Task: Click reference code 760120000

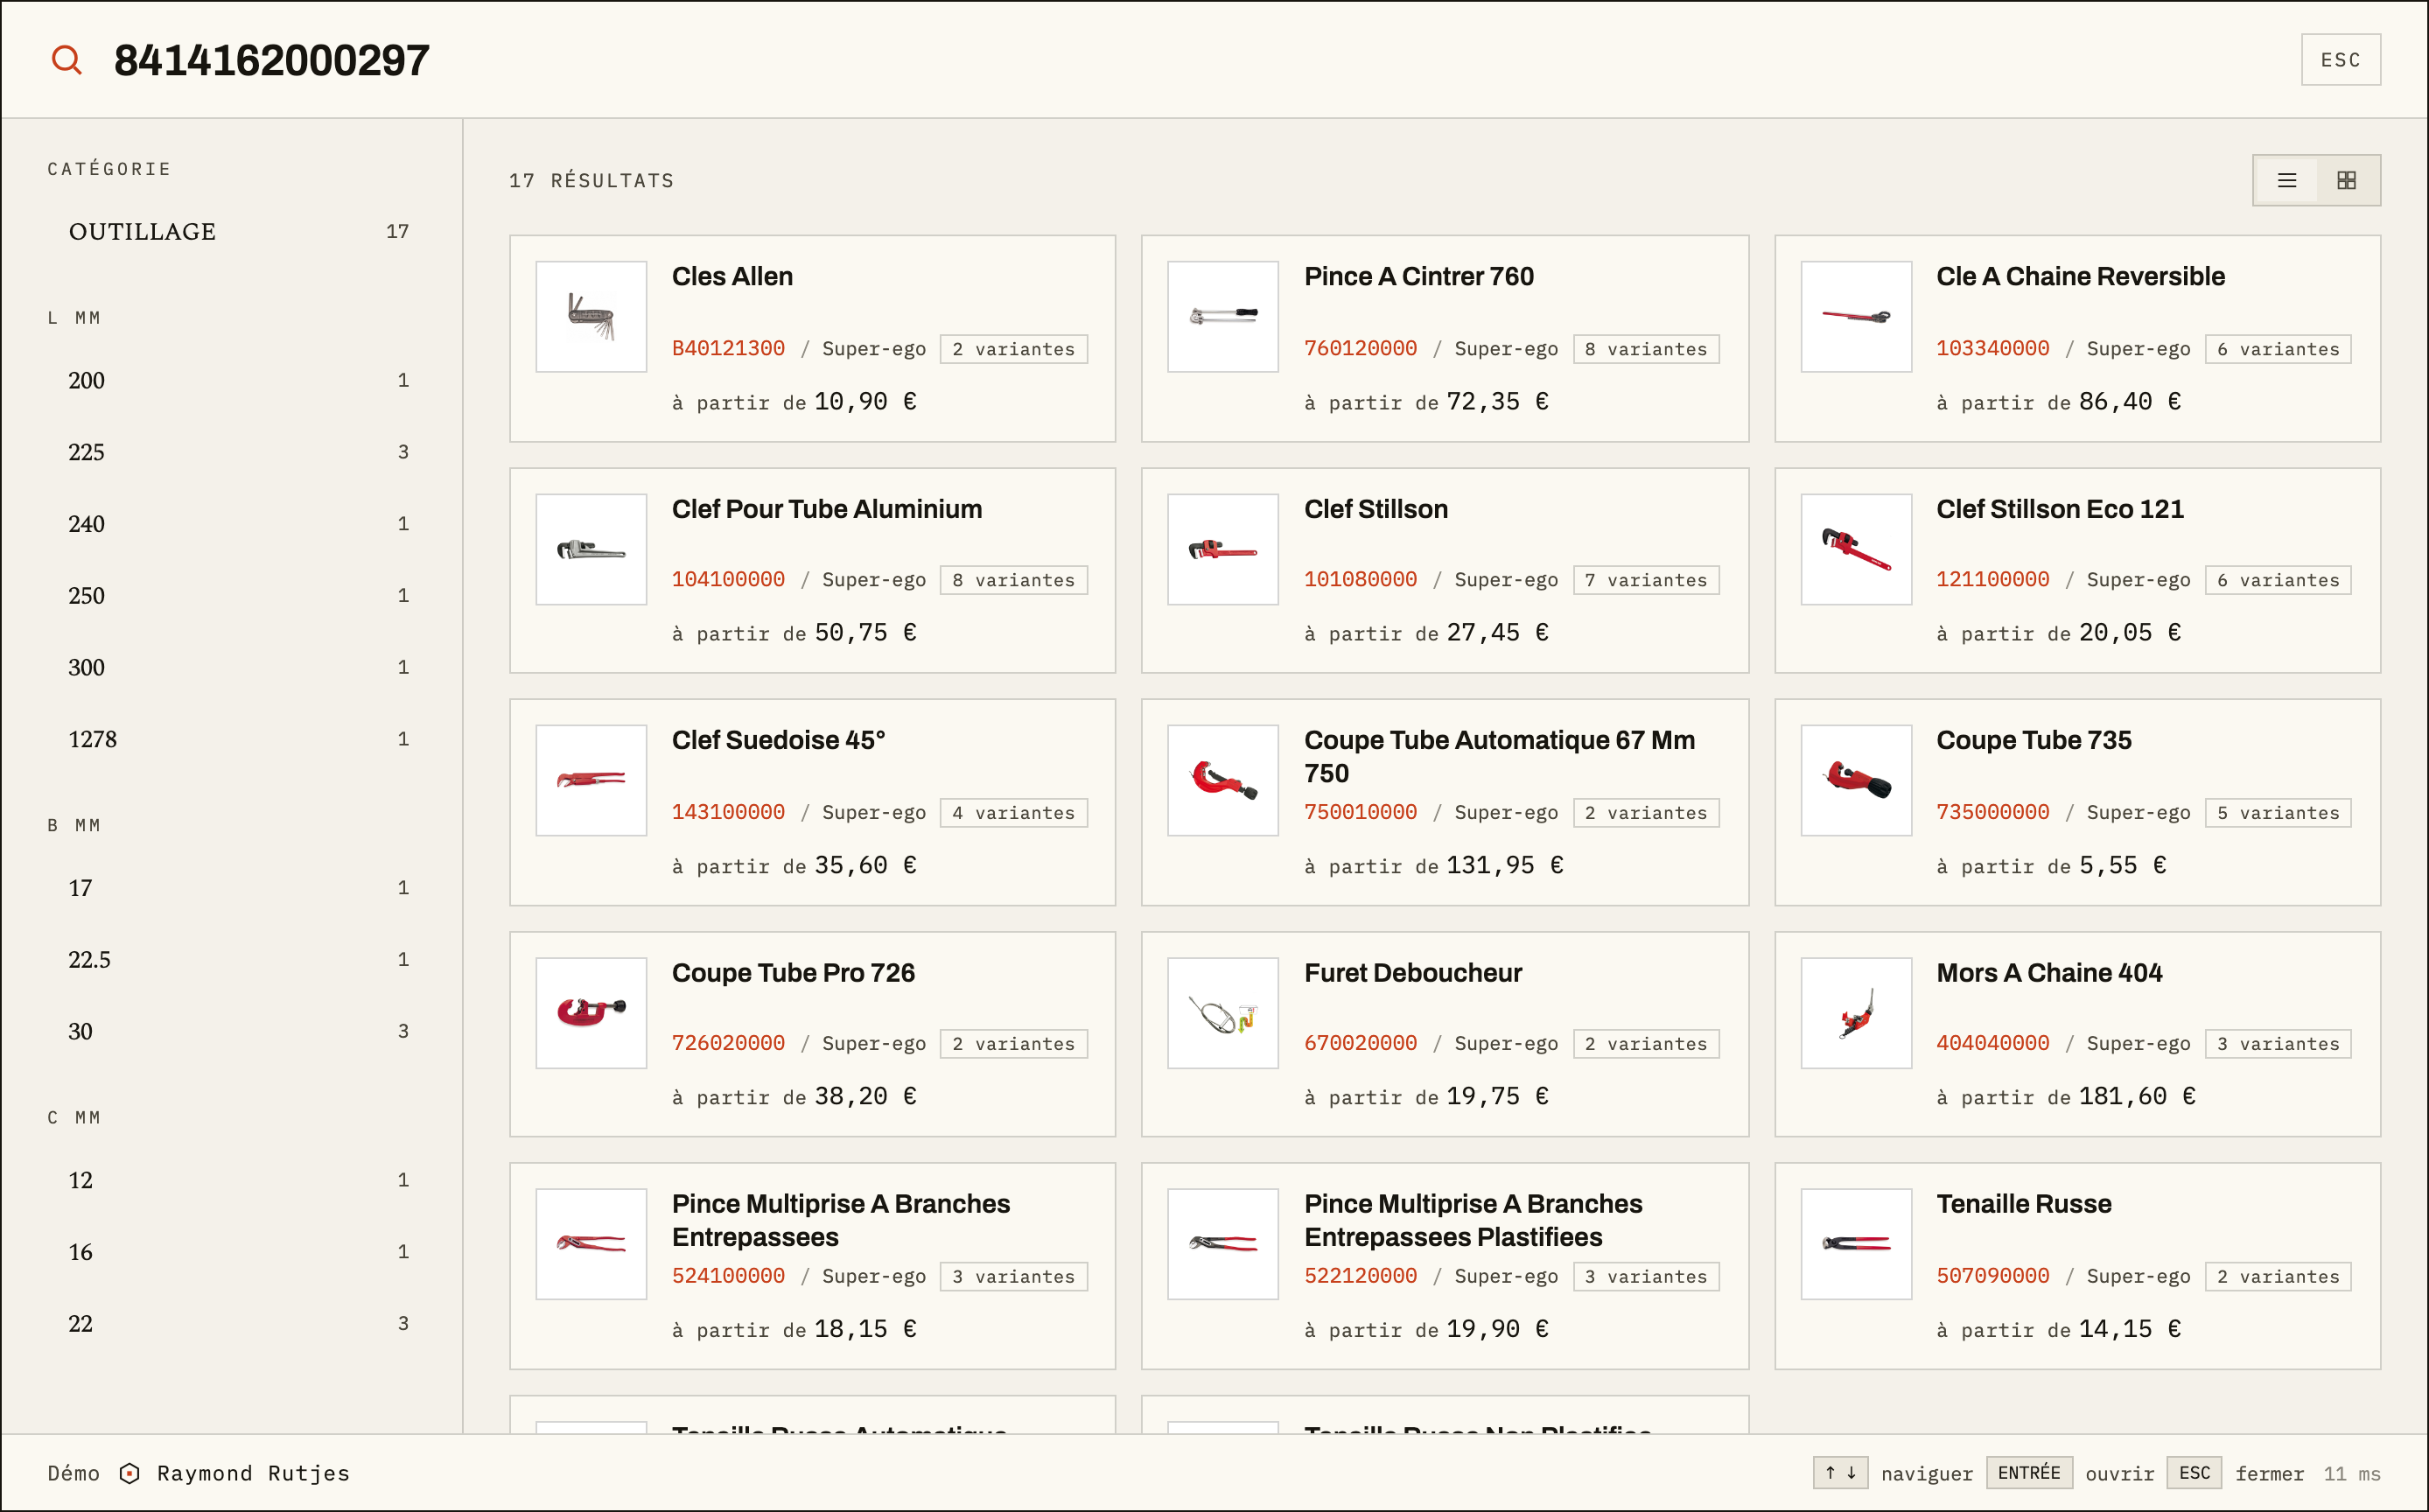Action: click(x=1360, y=348)
